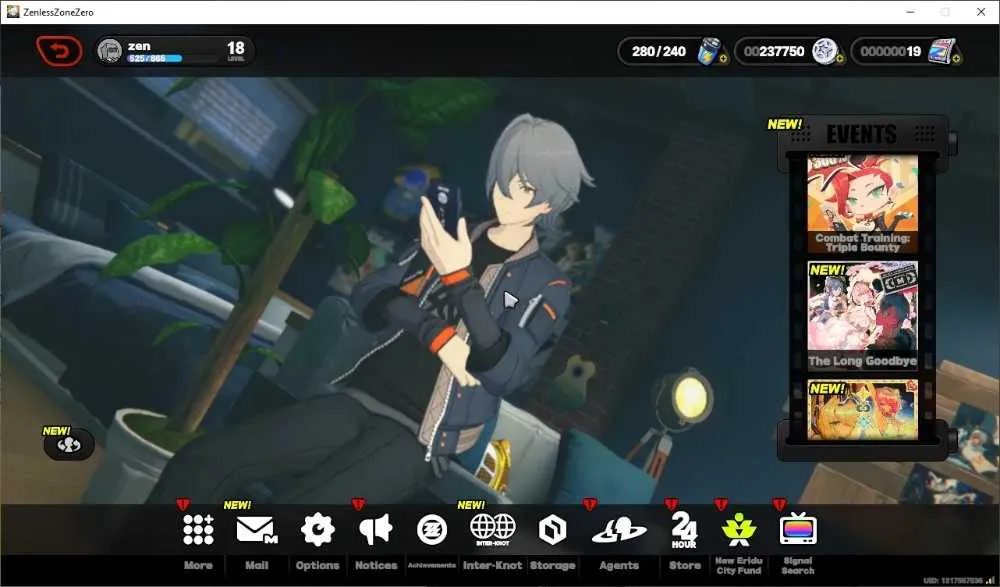
Task: Open the 24 Hour Store icon
Action: 684,530
